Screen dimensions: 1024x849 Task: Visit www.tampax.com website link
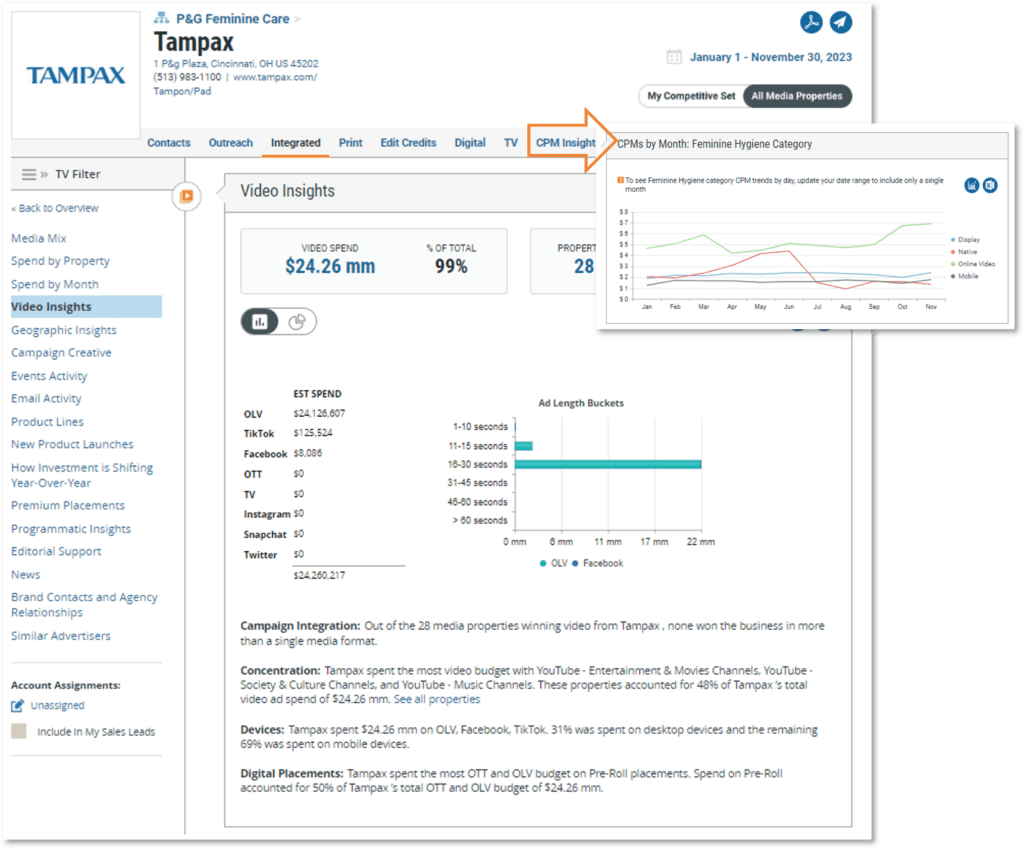pyautogui.click(x=275, y=77)
